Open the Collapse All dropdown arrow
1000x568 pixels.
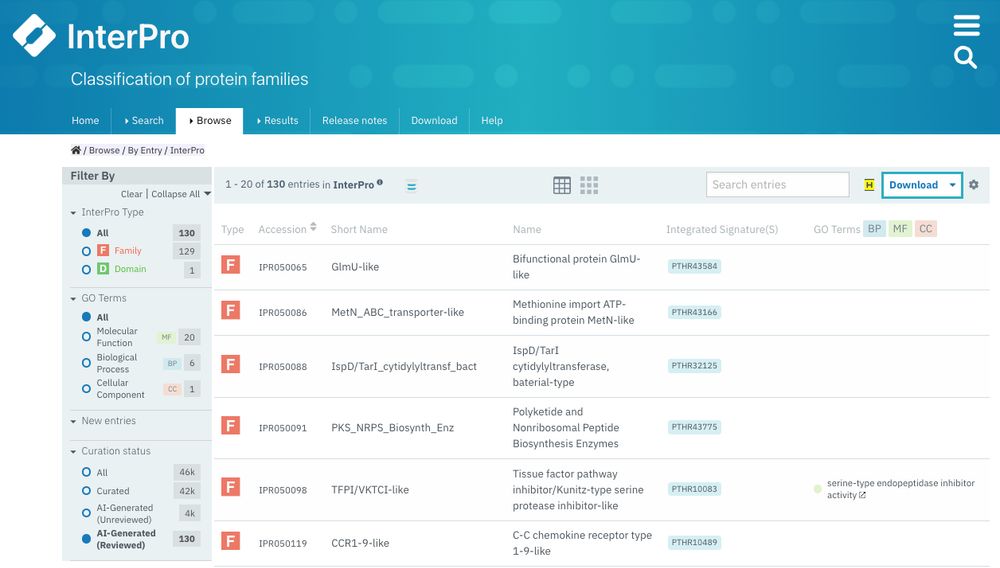click(x=207, y=194)
